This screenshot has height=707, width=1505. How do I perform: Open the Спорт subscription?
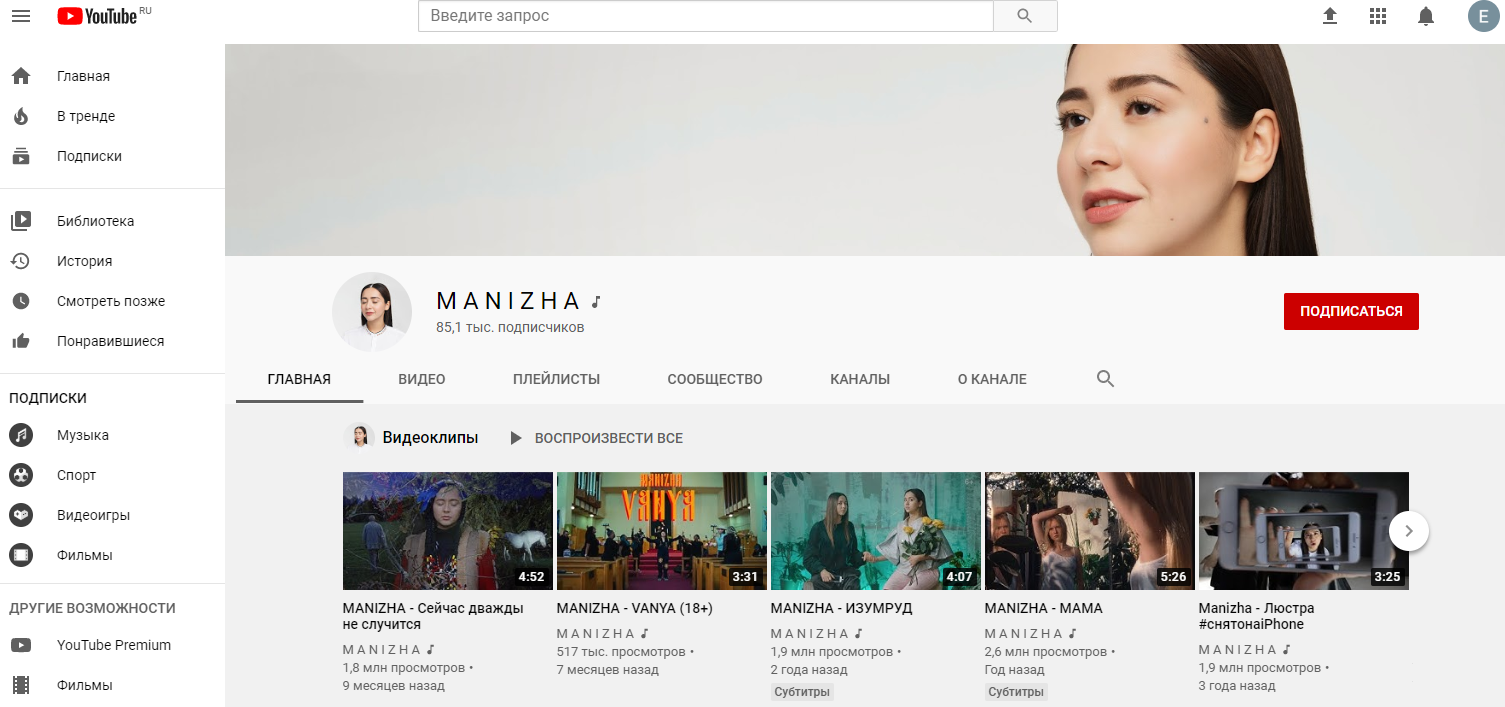(x=112, y=475)
